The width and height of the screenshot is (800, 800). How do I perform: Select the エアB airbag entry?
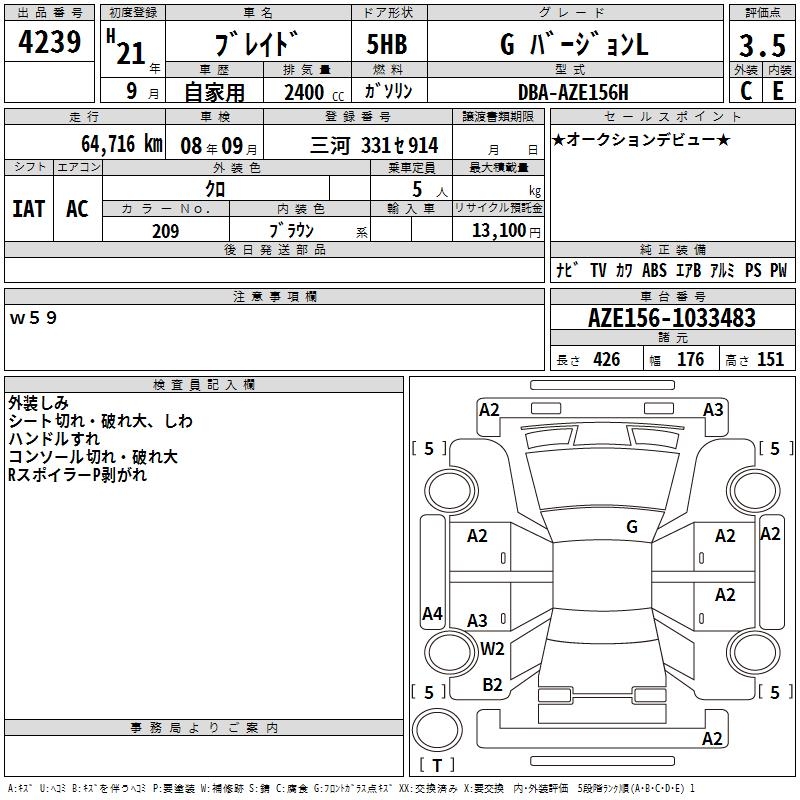[688, 270]
